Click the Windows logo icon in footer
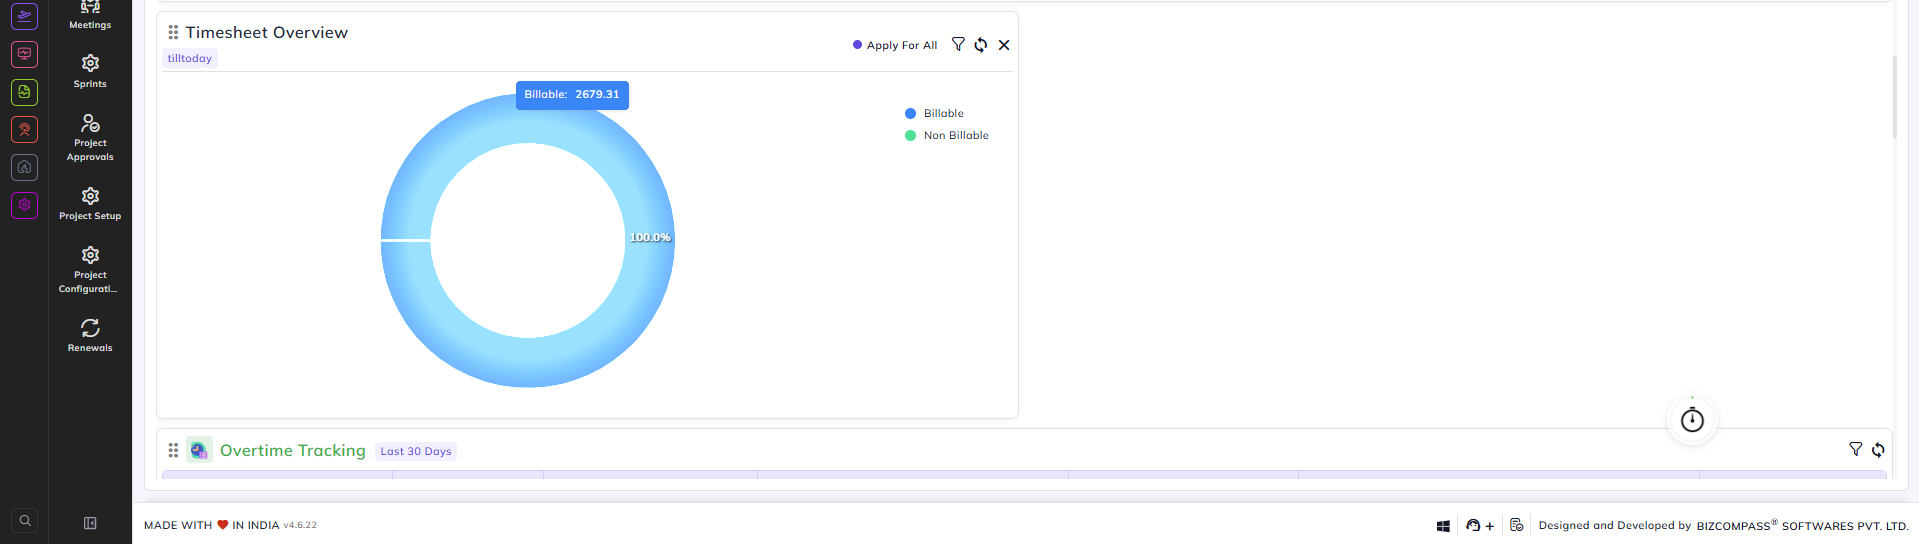Viewport: 1919px width, 544px height. click(x=1443, y=526)
